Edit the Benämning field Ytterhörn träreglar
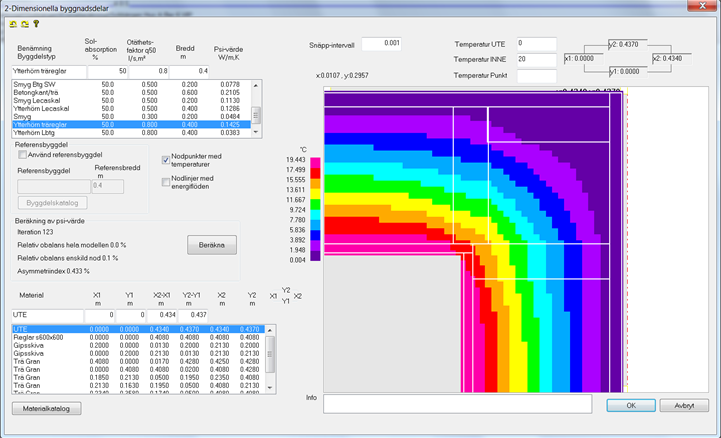The image size is (721, 438). [49, 72]
